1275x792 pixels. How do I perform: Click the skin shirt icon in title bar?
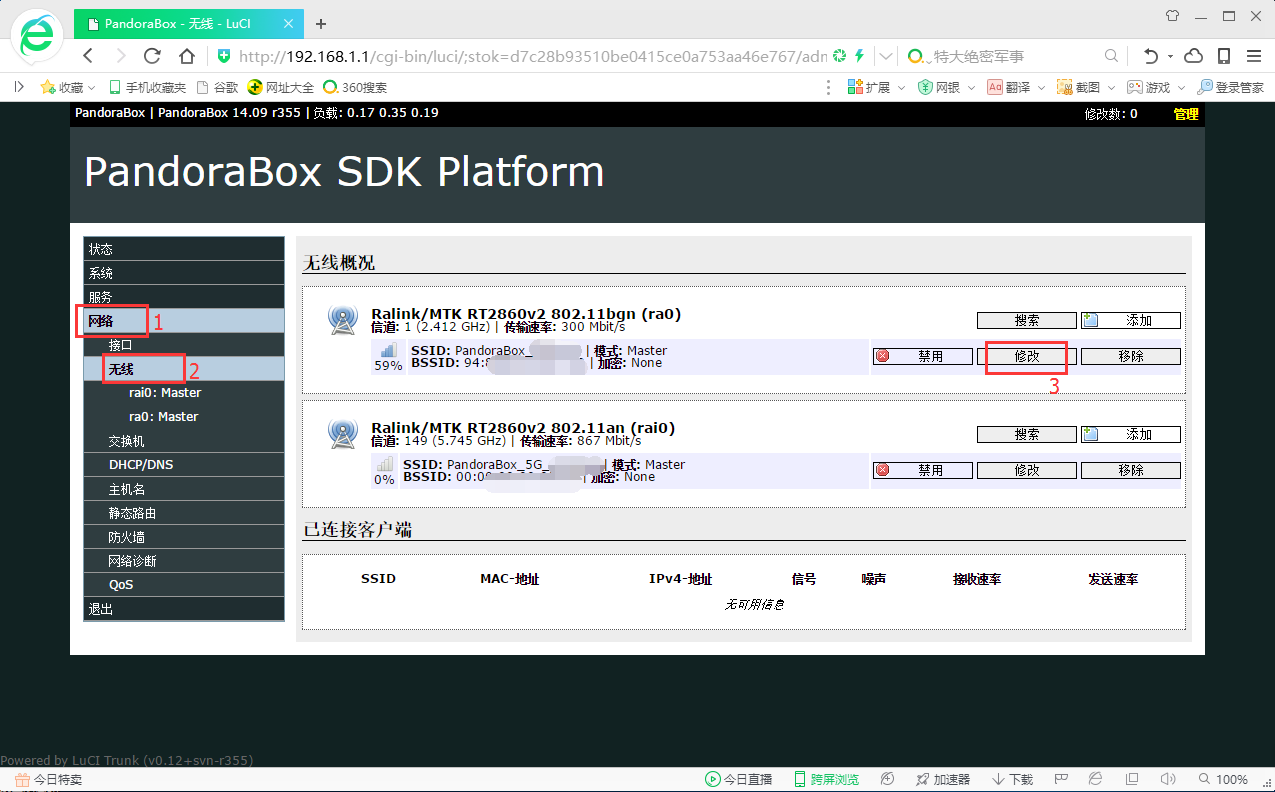click(1173, 15)
